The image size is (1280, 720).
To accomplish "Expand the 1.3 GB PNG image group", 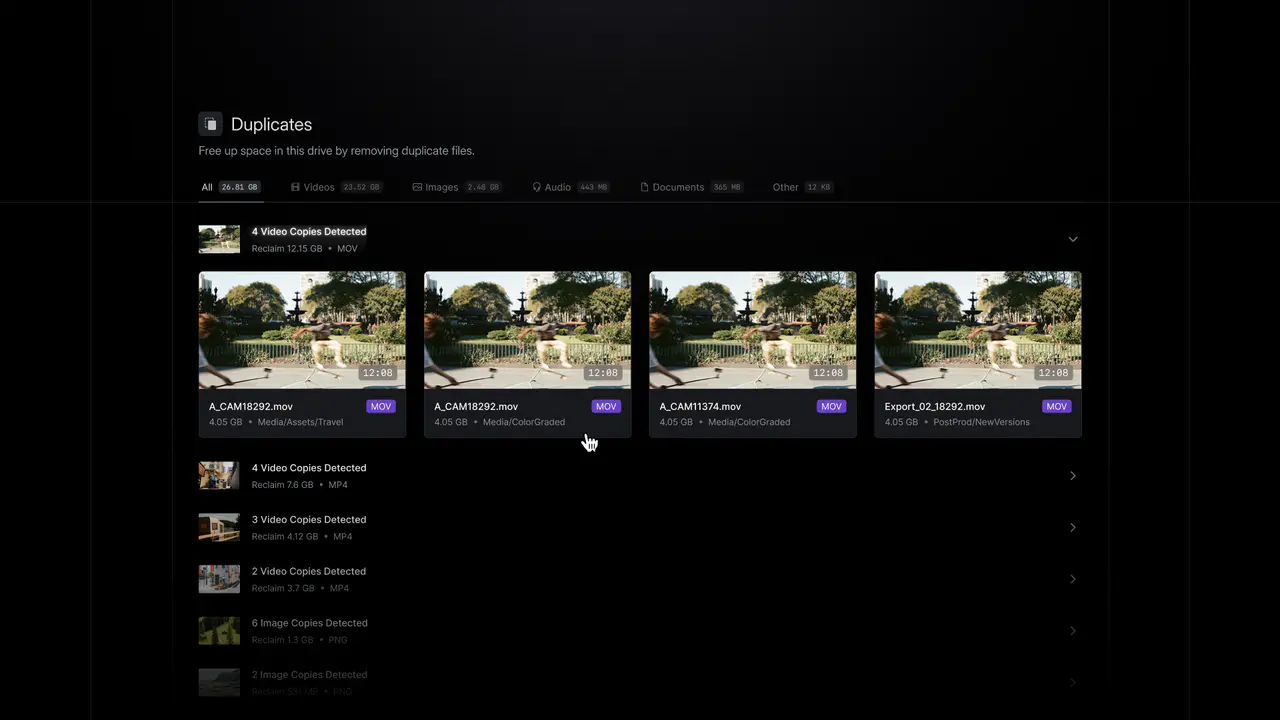I will pos(1072,631).
